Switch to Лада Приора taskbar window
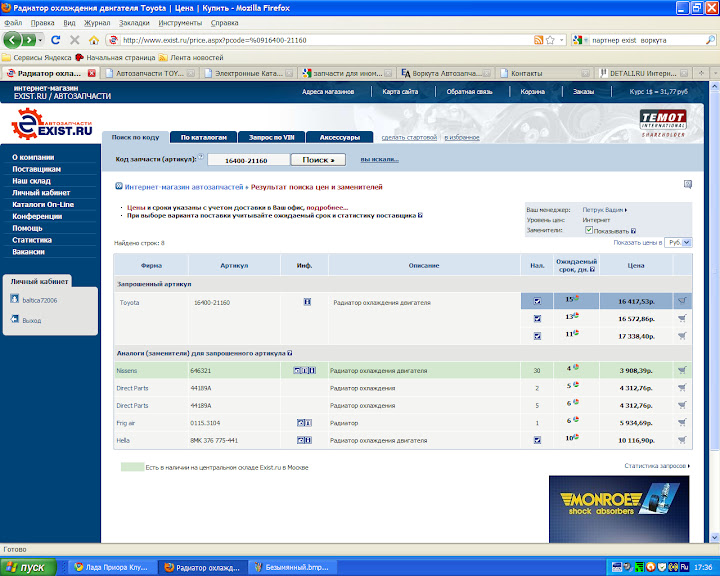720x576 pixels. click(111, 568)
